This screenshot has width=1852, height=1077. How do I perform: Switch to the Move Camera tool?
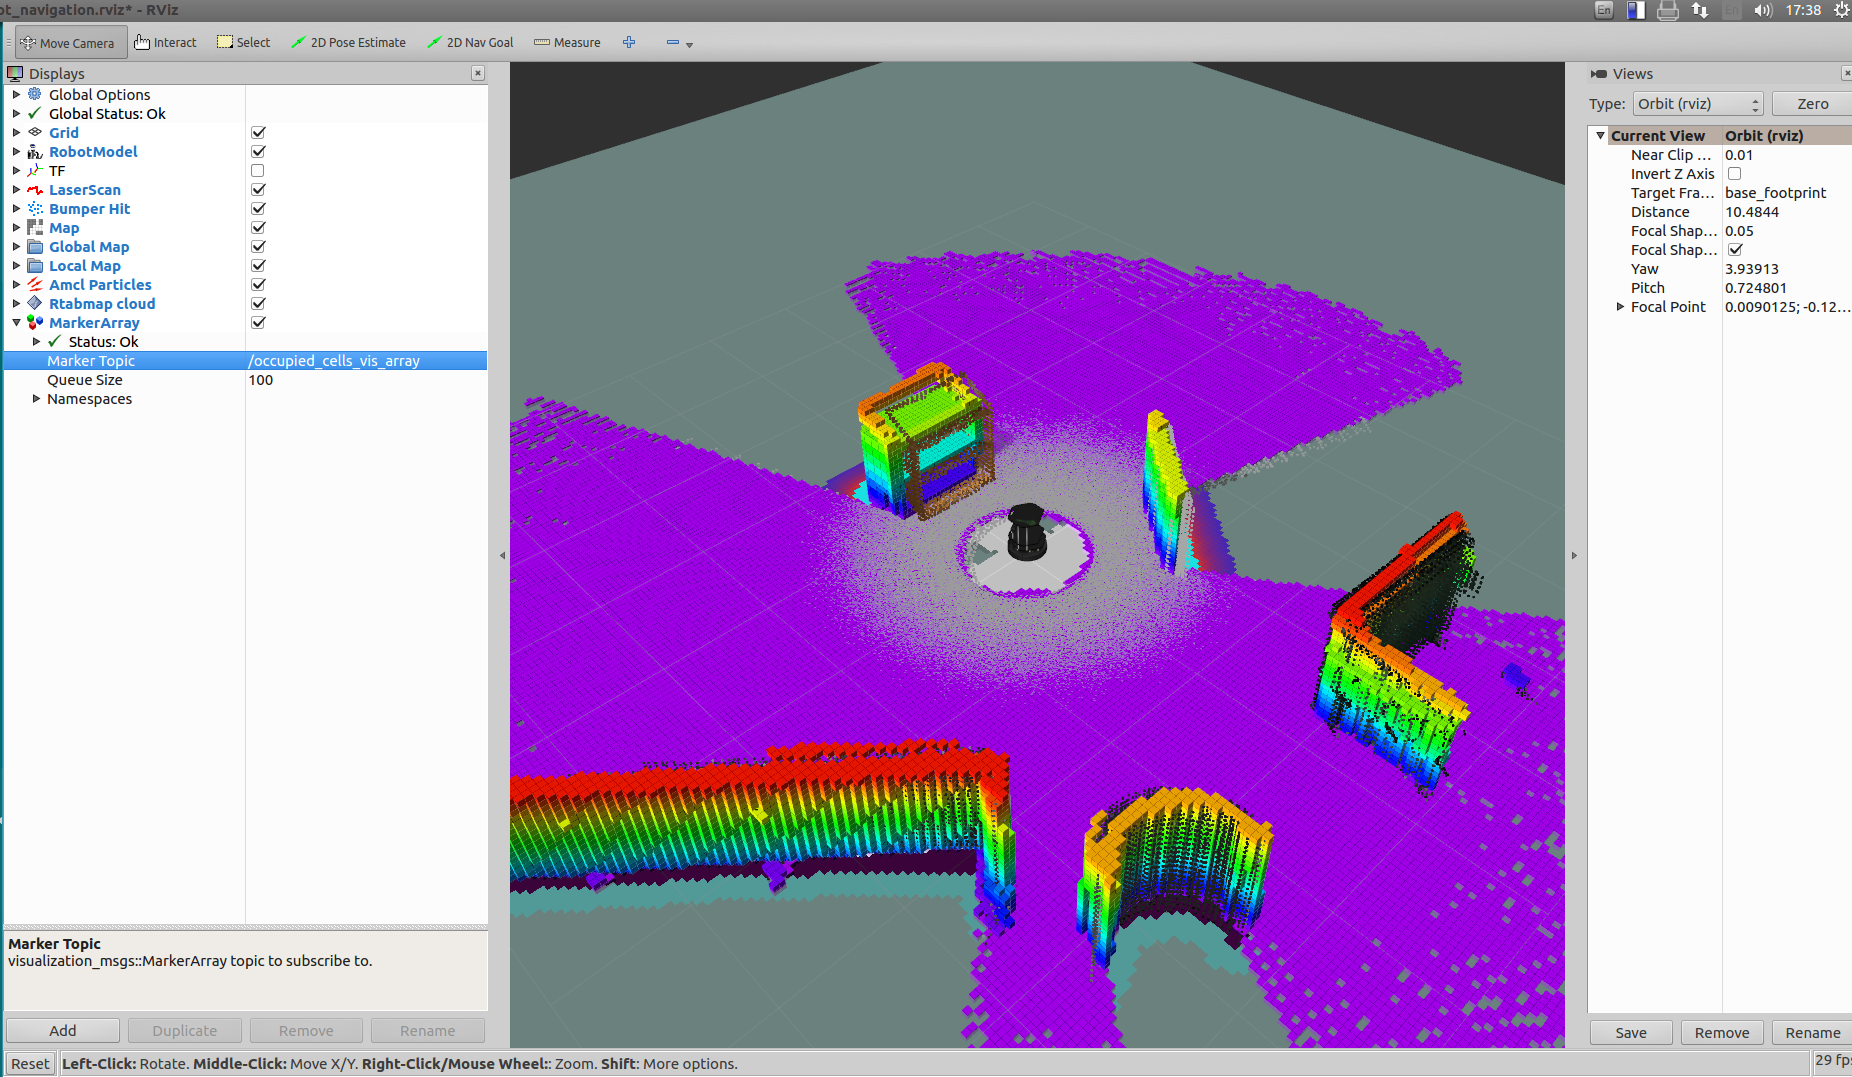click(70, 42)
